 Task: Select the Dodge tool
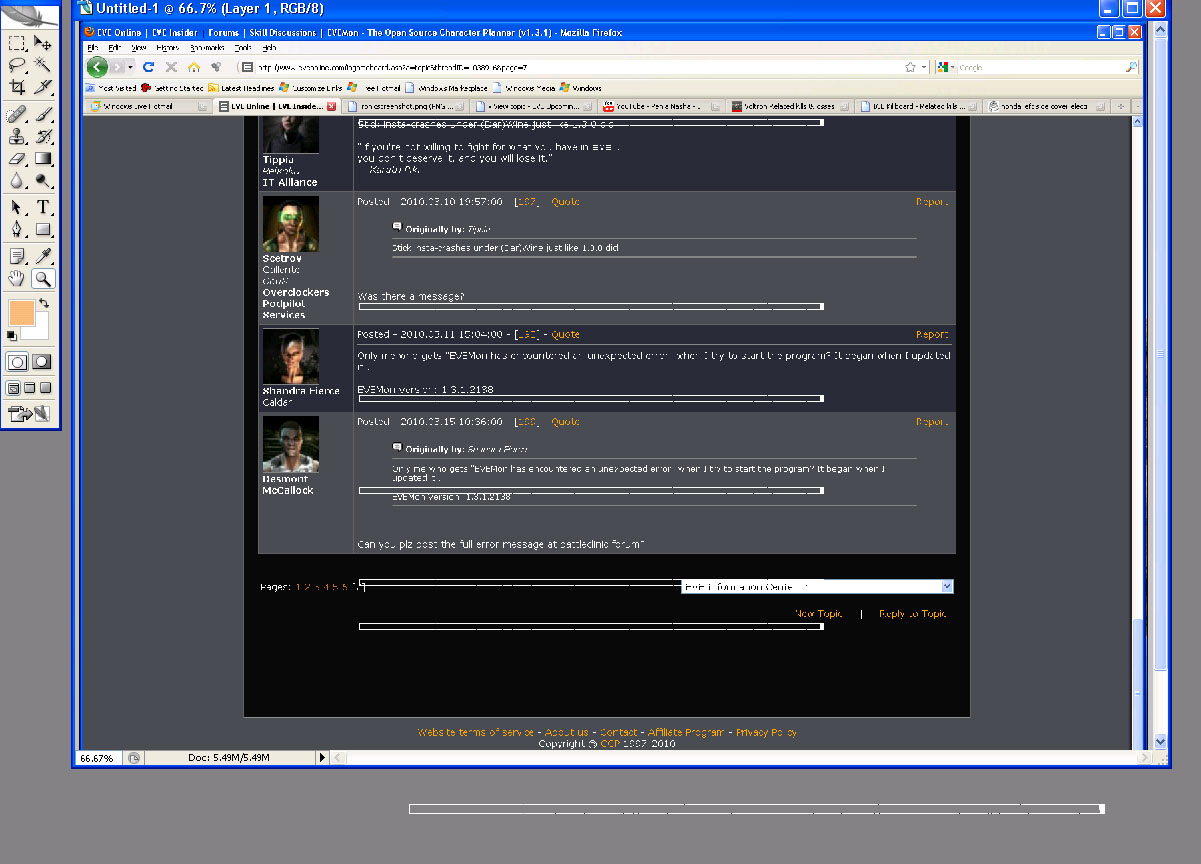coord(43,181)
